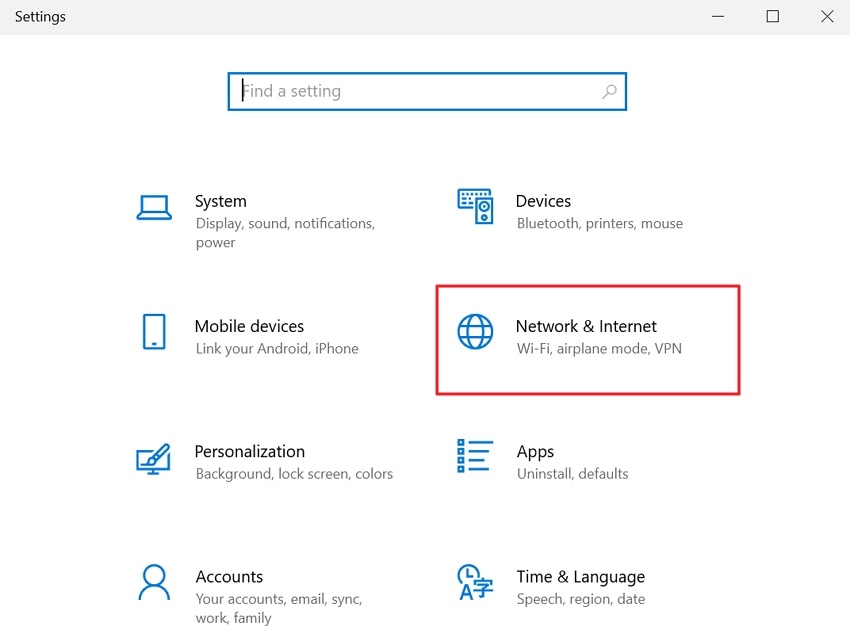Click the magnifying glass search icon
The width and height of the screenshot is (850, 626).
pyautogui.click(x=610, y=91)
